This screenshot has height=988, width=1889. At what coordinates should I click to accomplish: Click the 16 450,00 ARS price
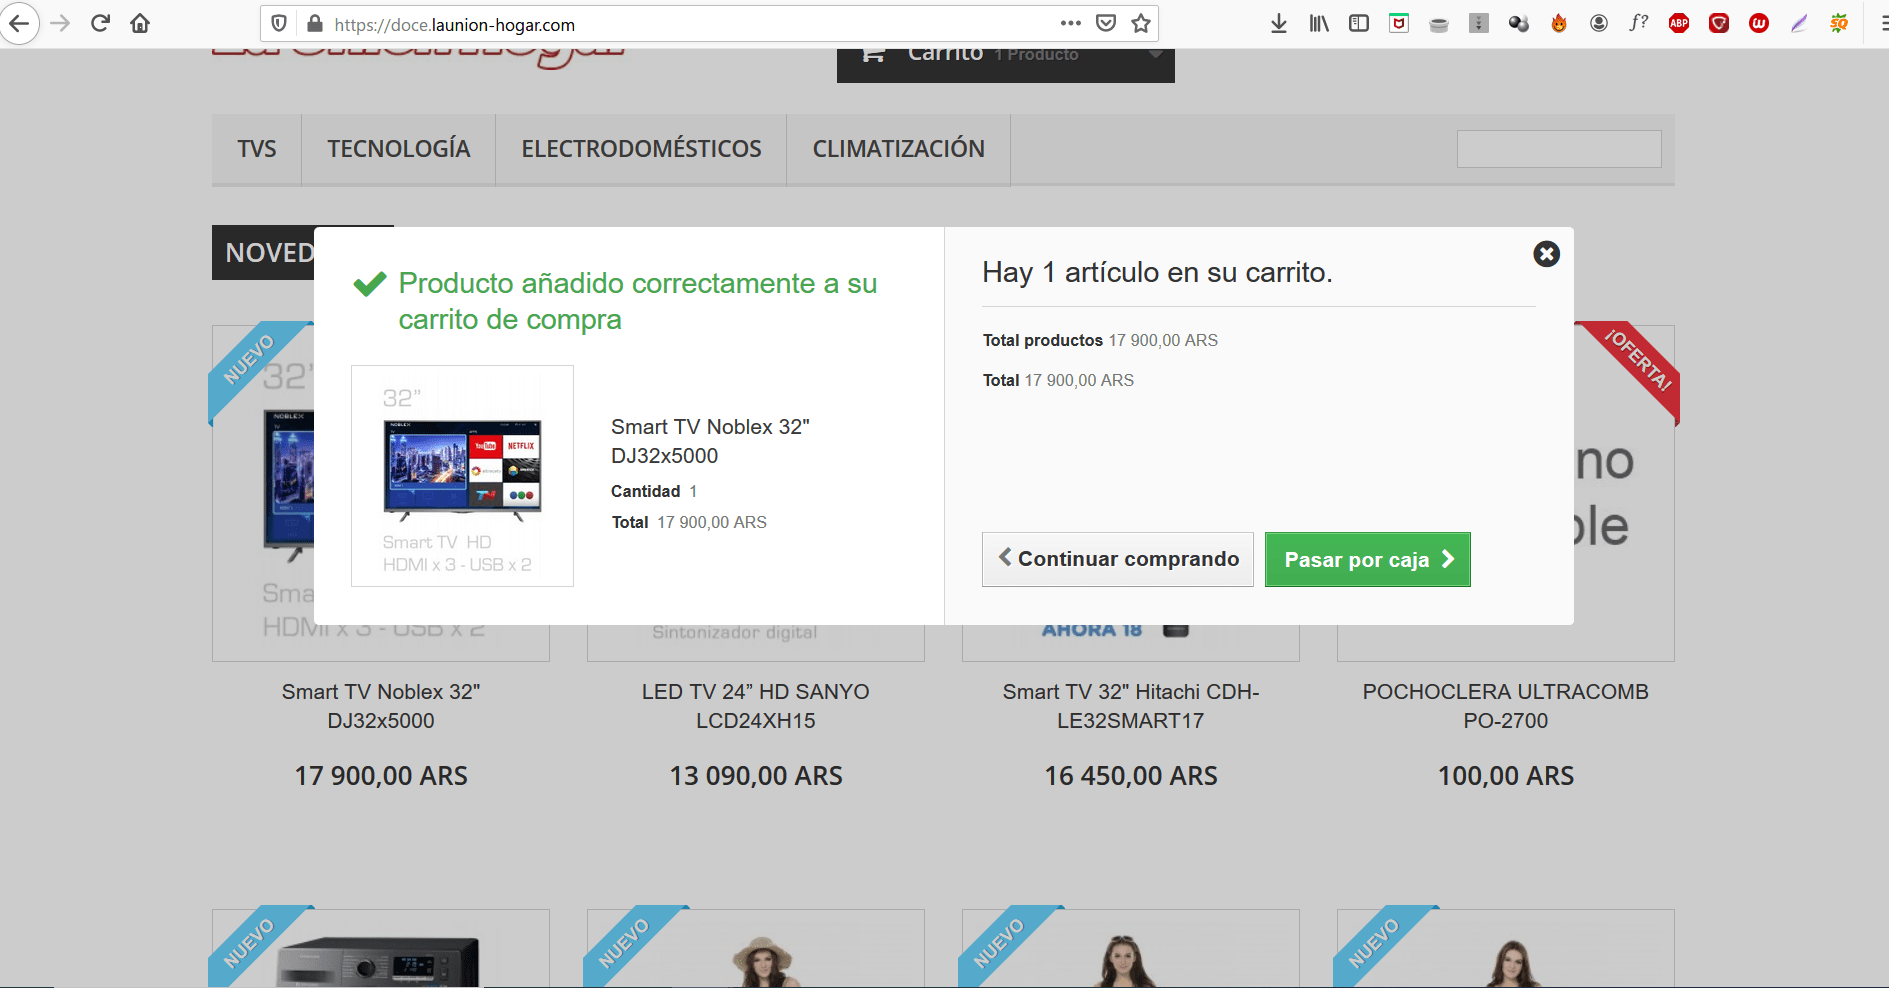coord(1131,776)
